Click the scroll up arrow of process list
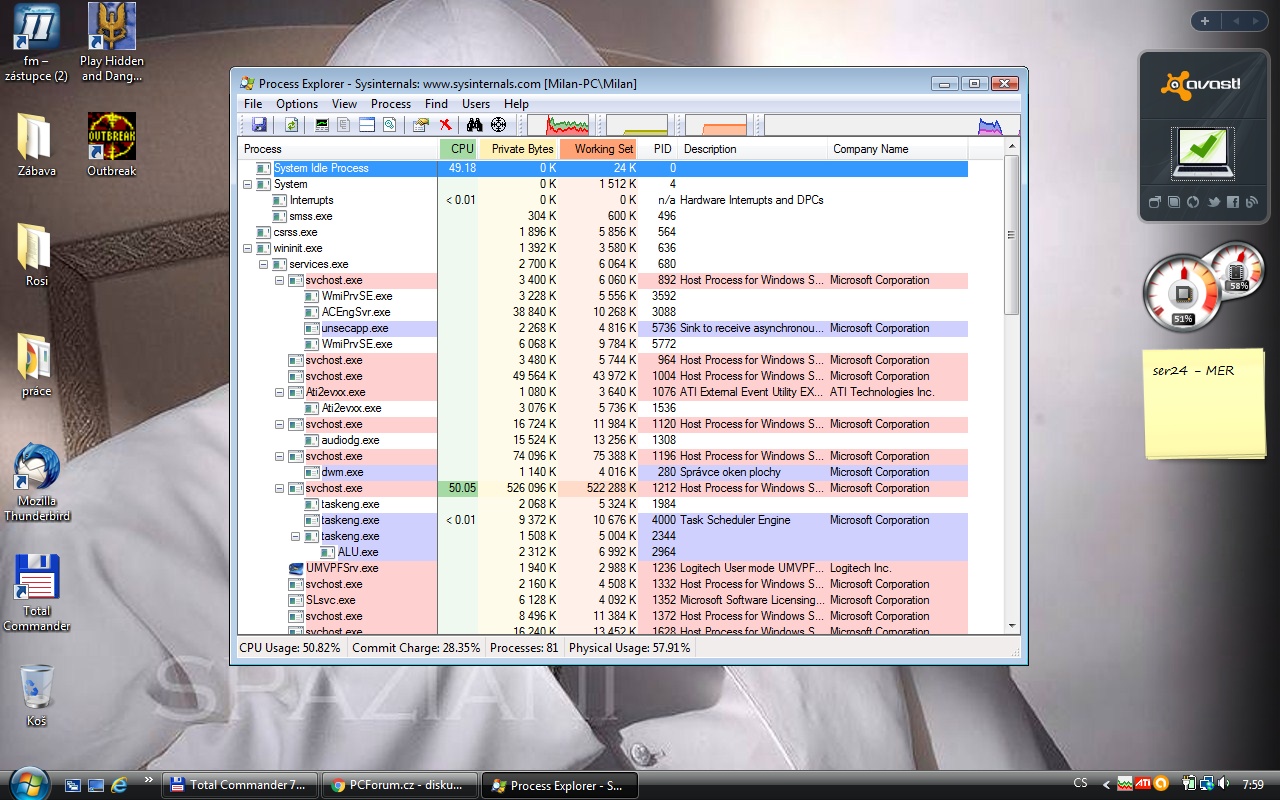Image resolution: width=1280 pixels, height=800 pixels. pyautogui.click(x=1011, y=147)
